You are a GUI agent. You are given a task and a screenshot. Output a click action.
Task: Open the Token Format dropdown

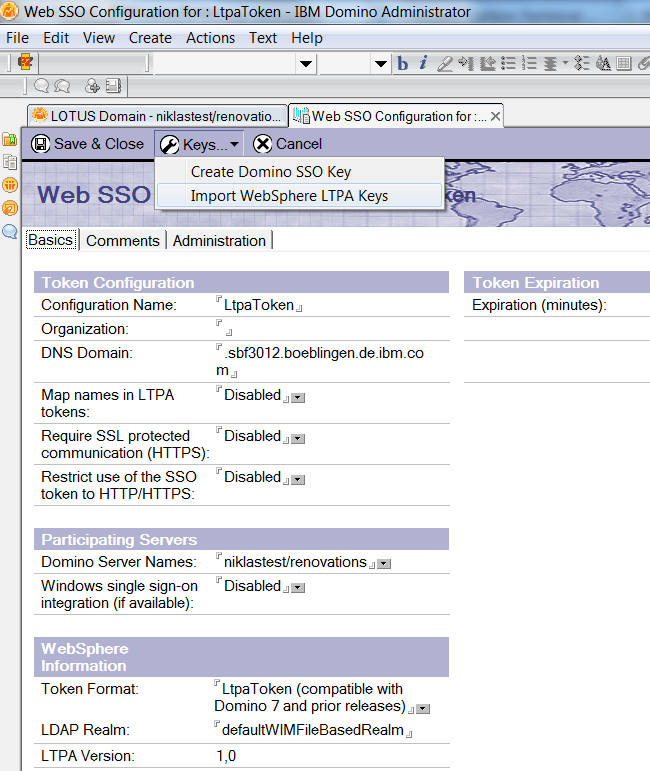(423, 709)
